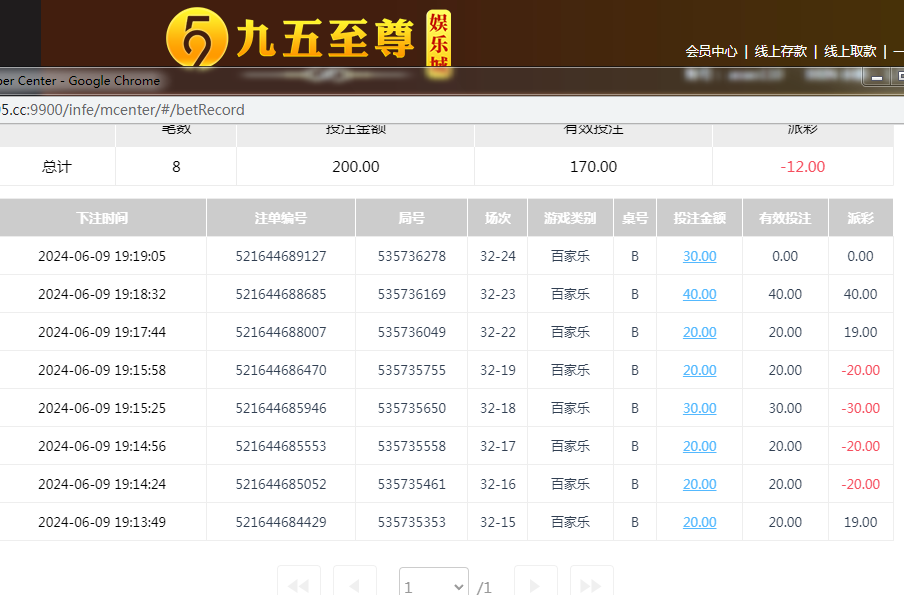
Task: Open 线上取款 in the top navigation
Action: pos(850,51)
